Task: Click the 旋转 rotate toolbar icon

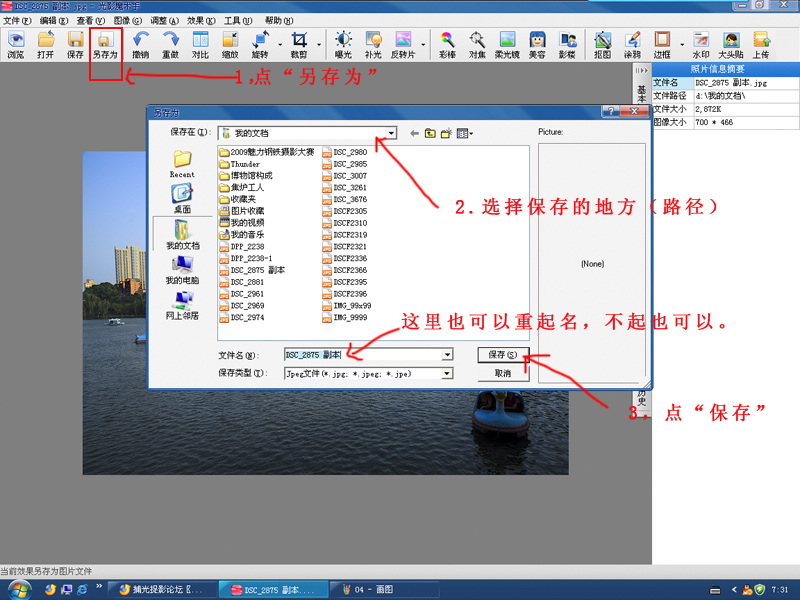Action: pyautogui.click(x=260, y=45)
